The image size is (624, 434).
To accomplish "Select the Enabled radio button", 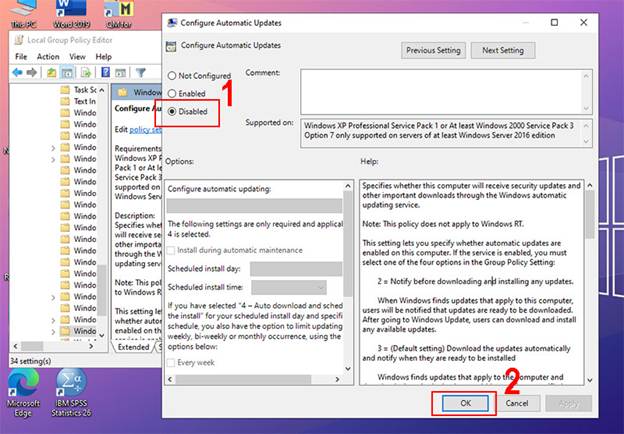I will (174, 93).
